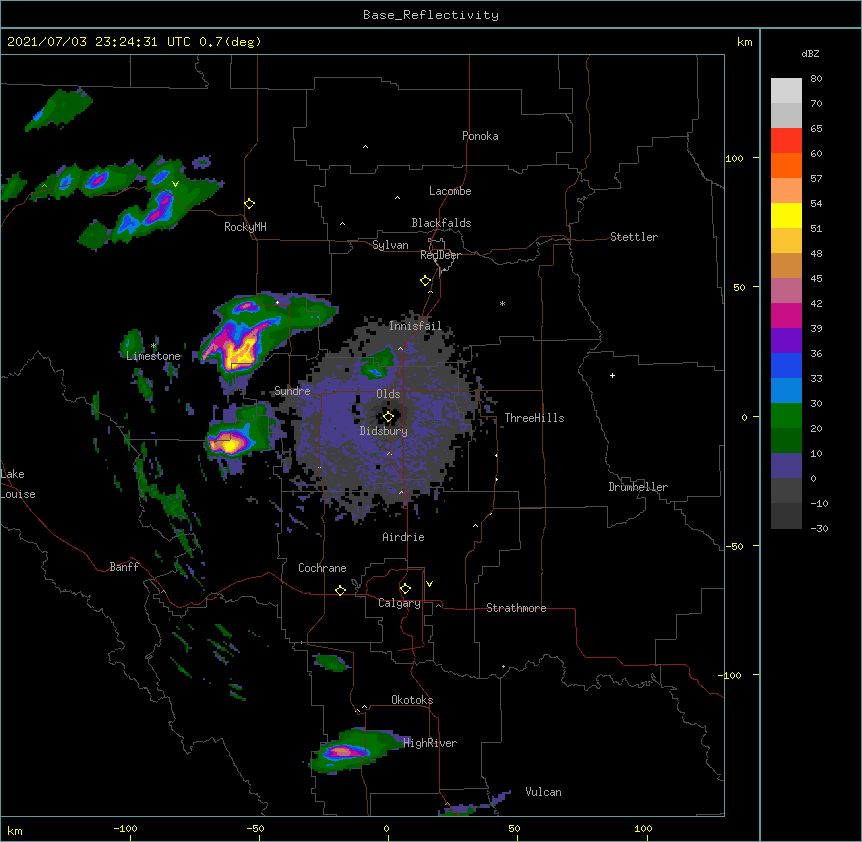This screenshot has width=862, height=842.
Task: Pick the red 60-65 dBZ legend swatch
Action: pos(786,140)
